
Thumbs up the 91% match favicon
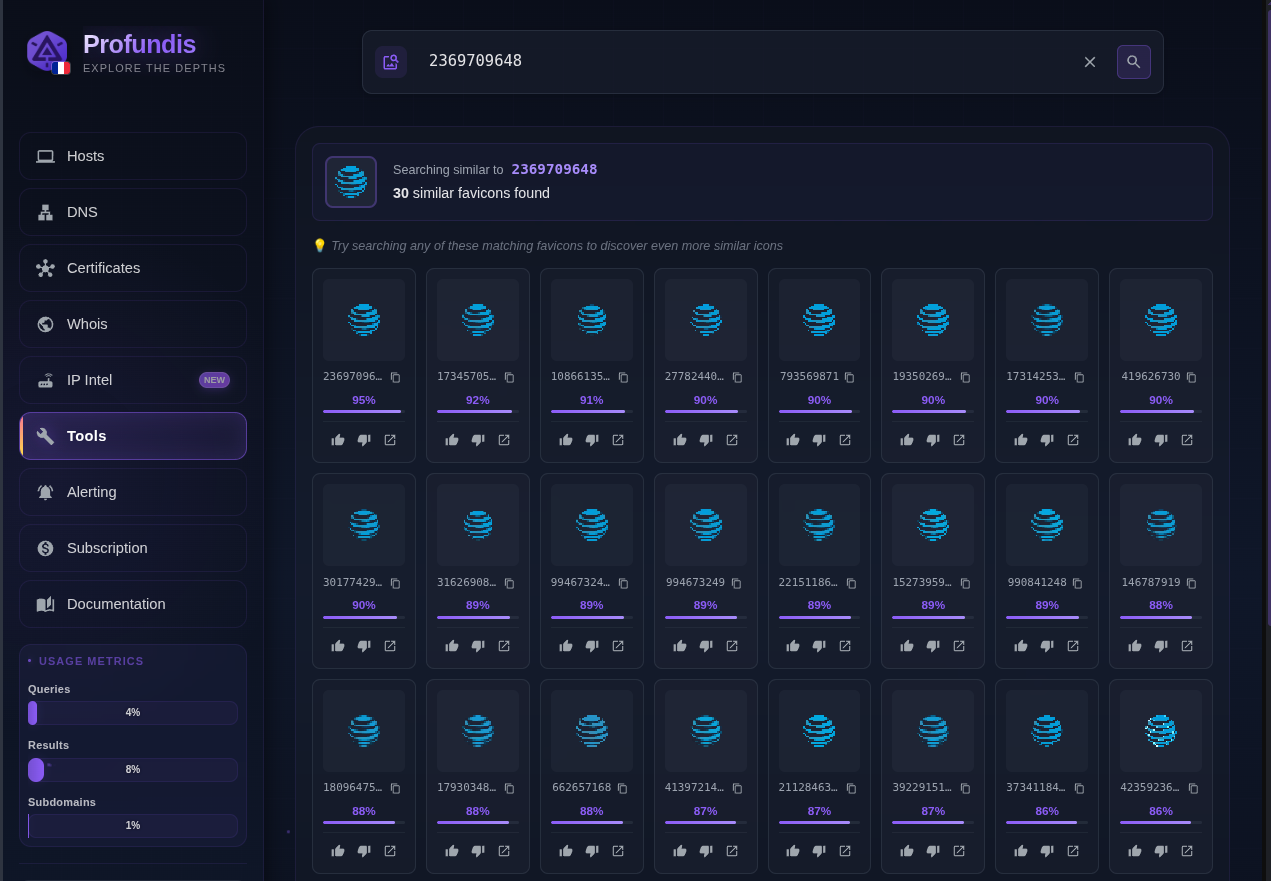566,440
